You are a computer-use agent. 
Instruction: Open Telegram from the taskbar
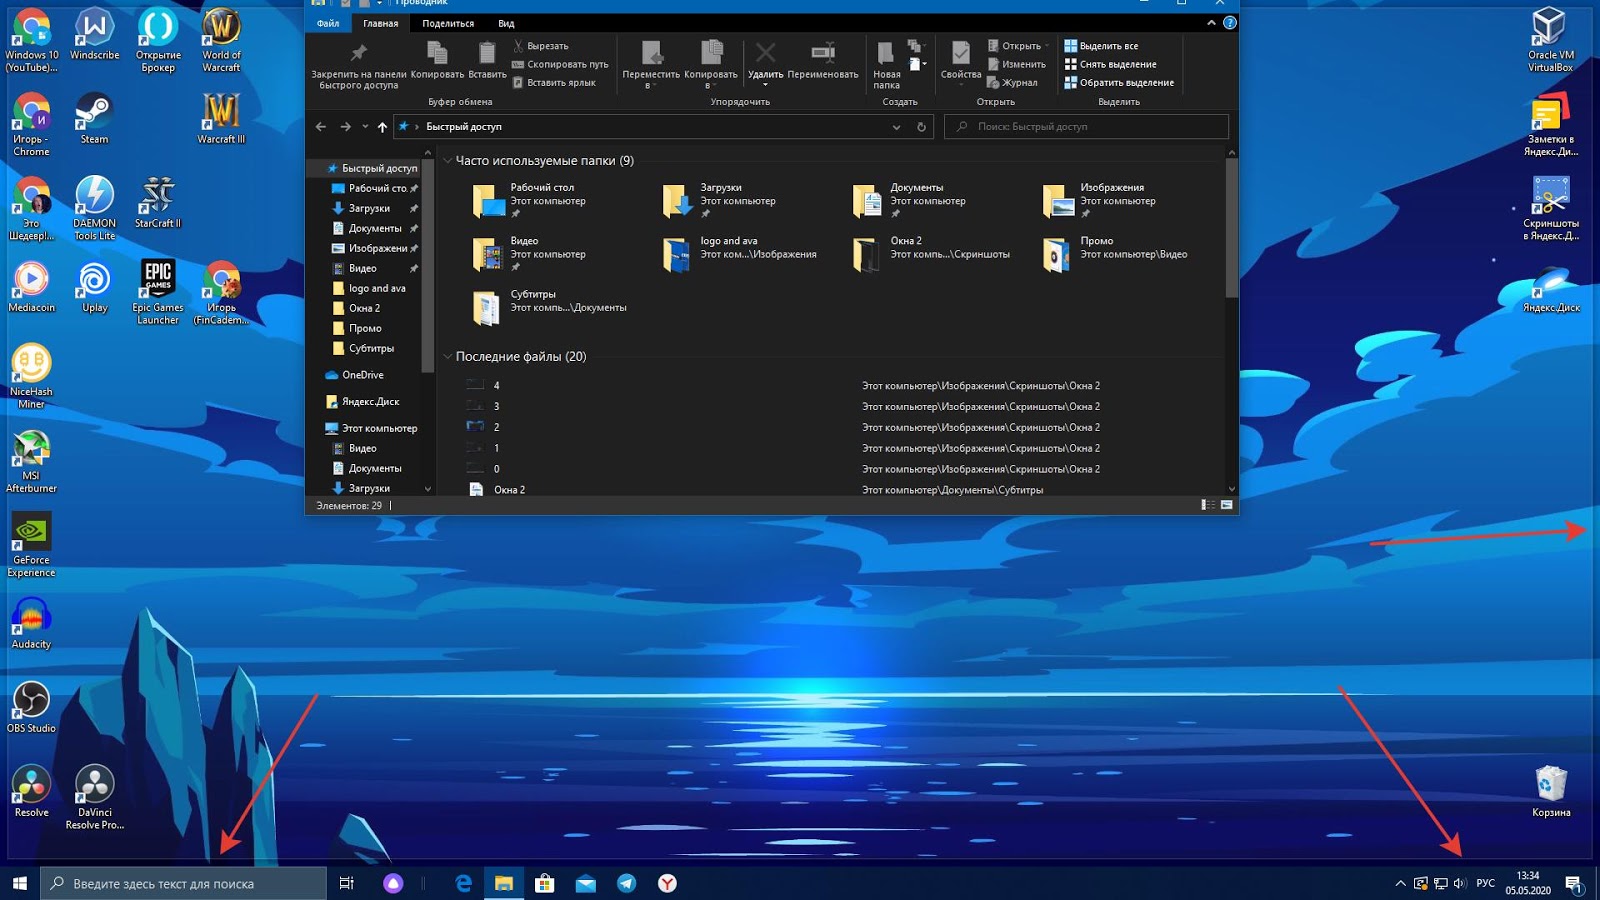(x=627, y=883)
